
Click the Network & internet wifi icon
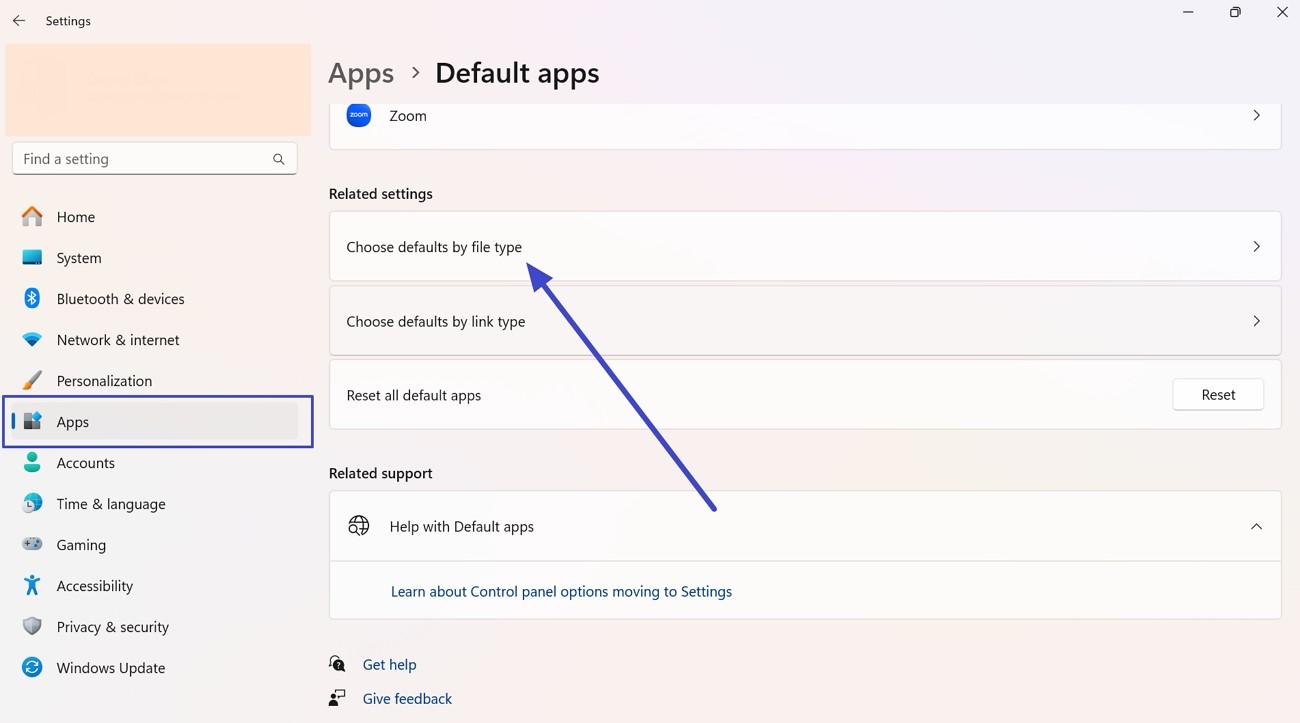click(x=33, y=340)
